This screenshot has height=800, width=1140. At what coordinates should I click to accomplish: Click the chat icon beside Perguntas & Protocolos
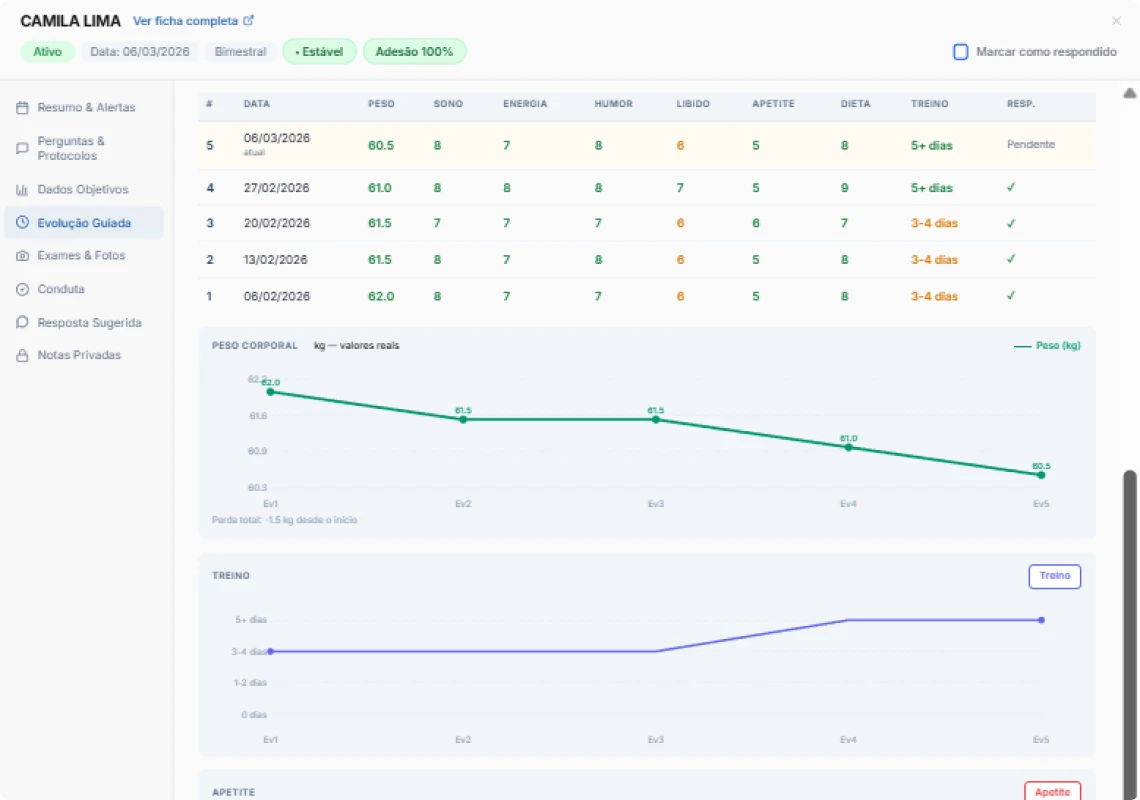[22, 148]
